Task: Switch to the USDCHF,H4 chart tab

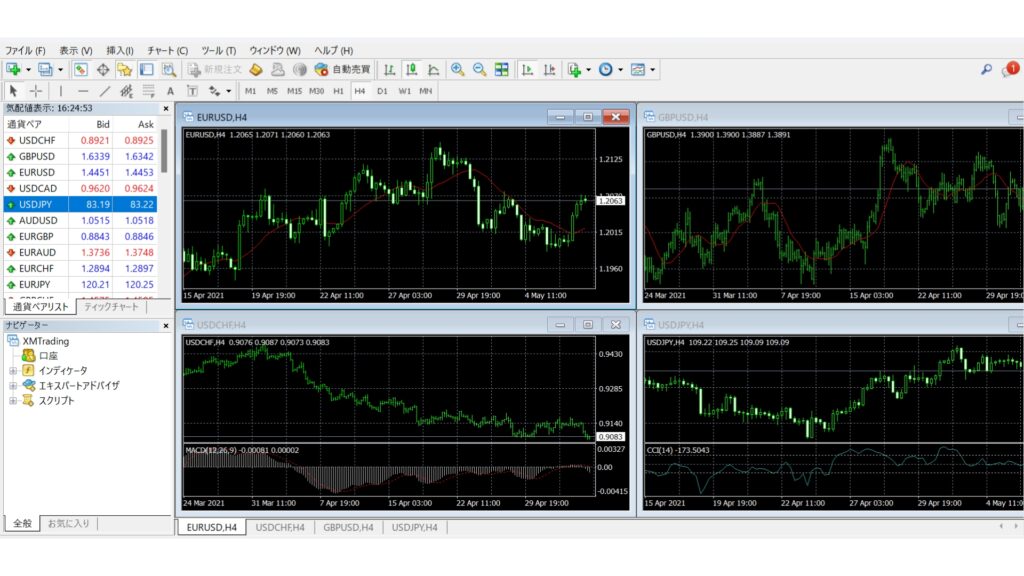Action: click(280, 527)
